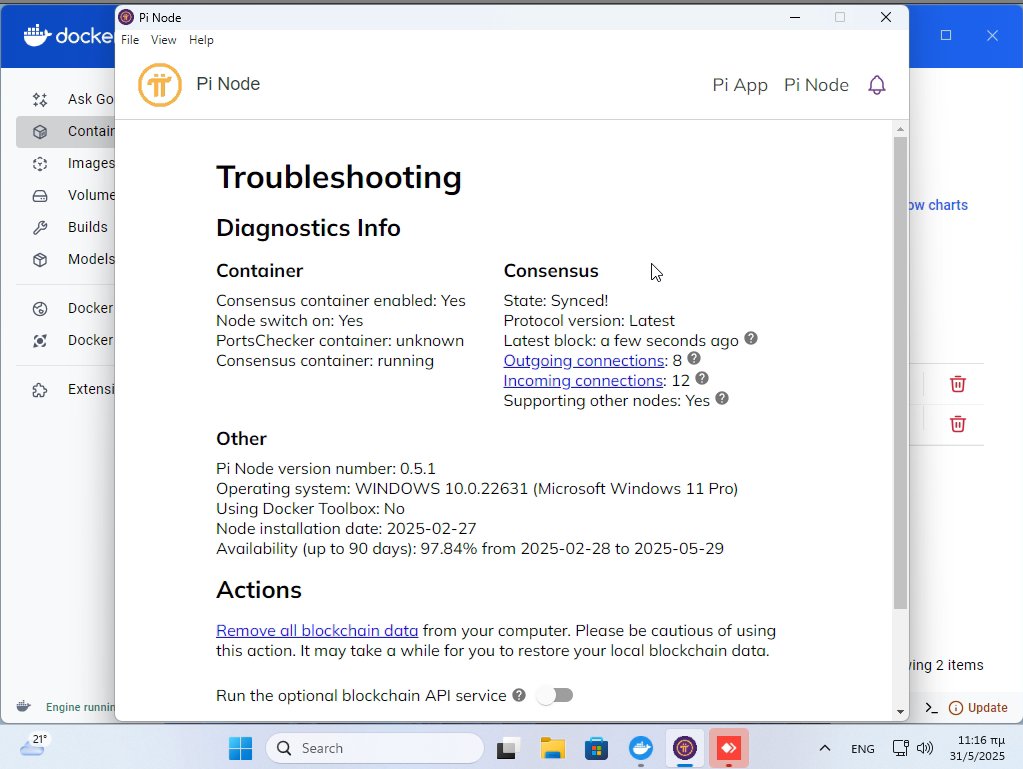Open Ask Gordon in Docker sidebar
Viewport: 1023px width, 769px height.
pyautogui.click(x=65, y=99)
